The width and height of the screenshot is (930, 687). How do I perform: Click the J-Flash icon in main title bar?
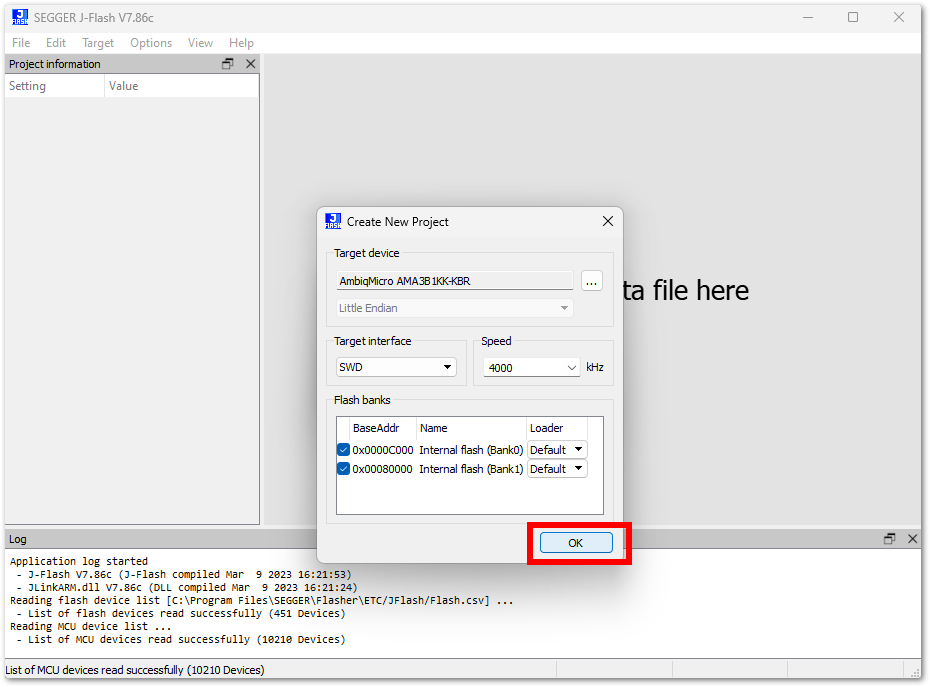click(20, 17)
